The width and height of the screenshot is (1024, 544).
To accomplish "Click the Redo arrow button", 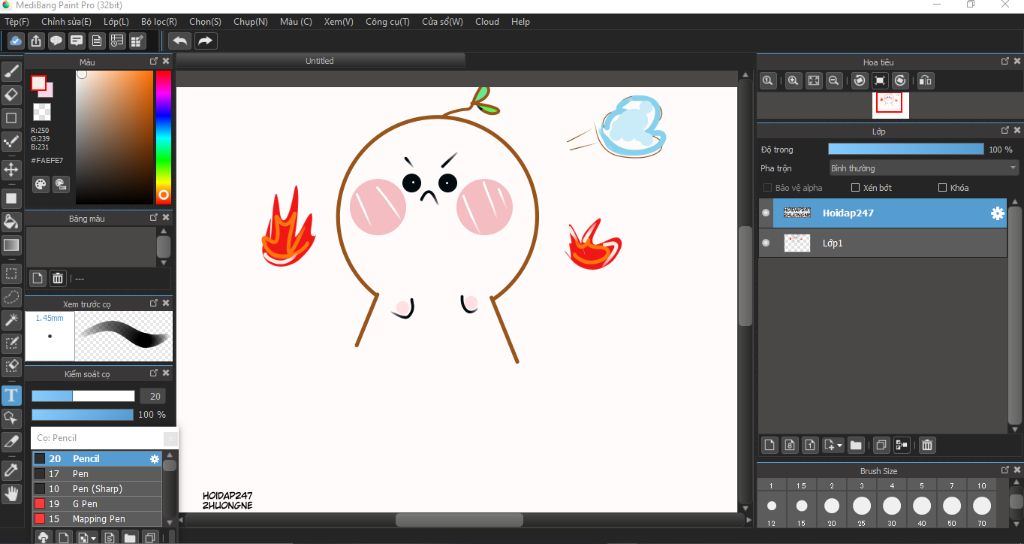I will (205, 41).
